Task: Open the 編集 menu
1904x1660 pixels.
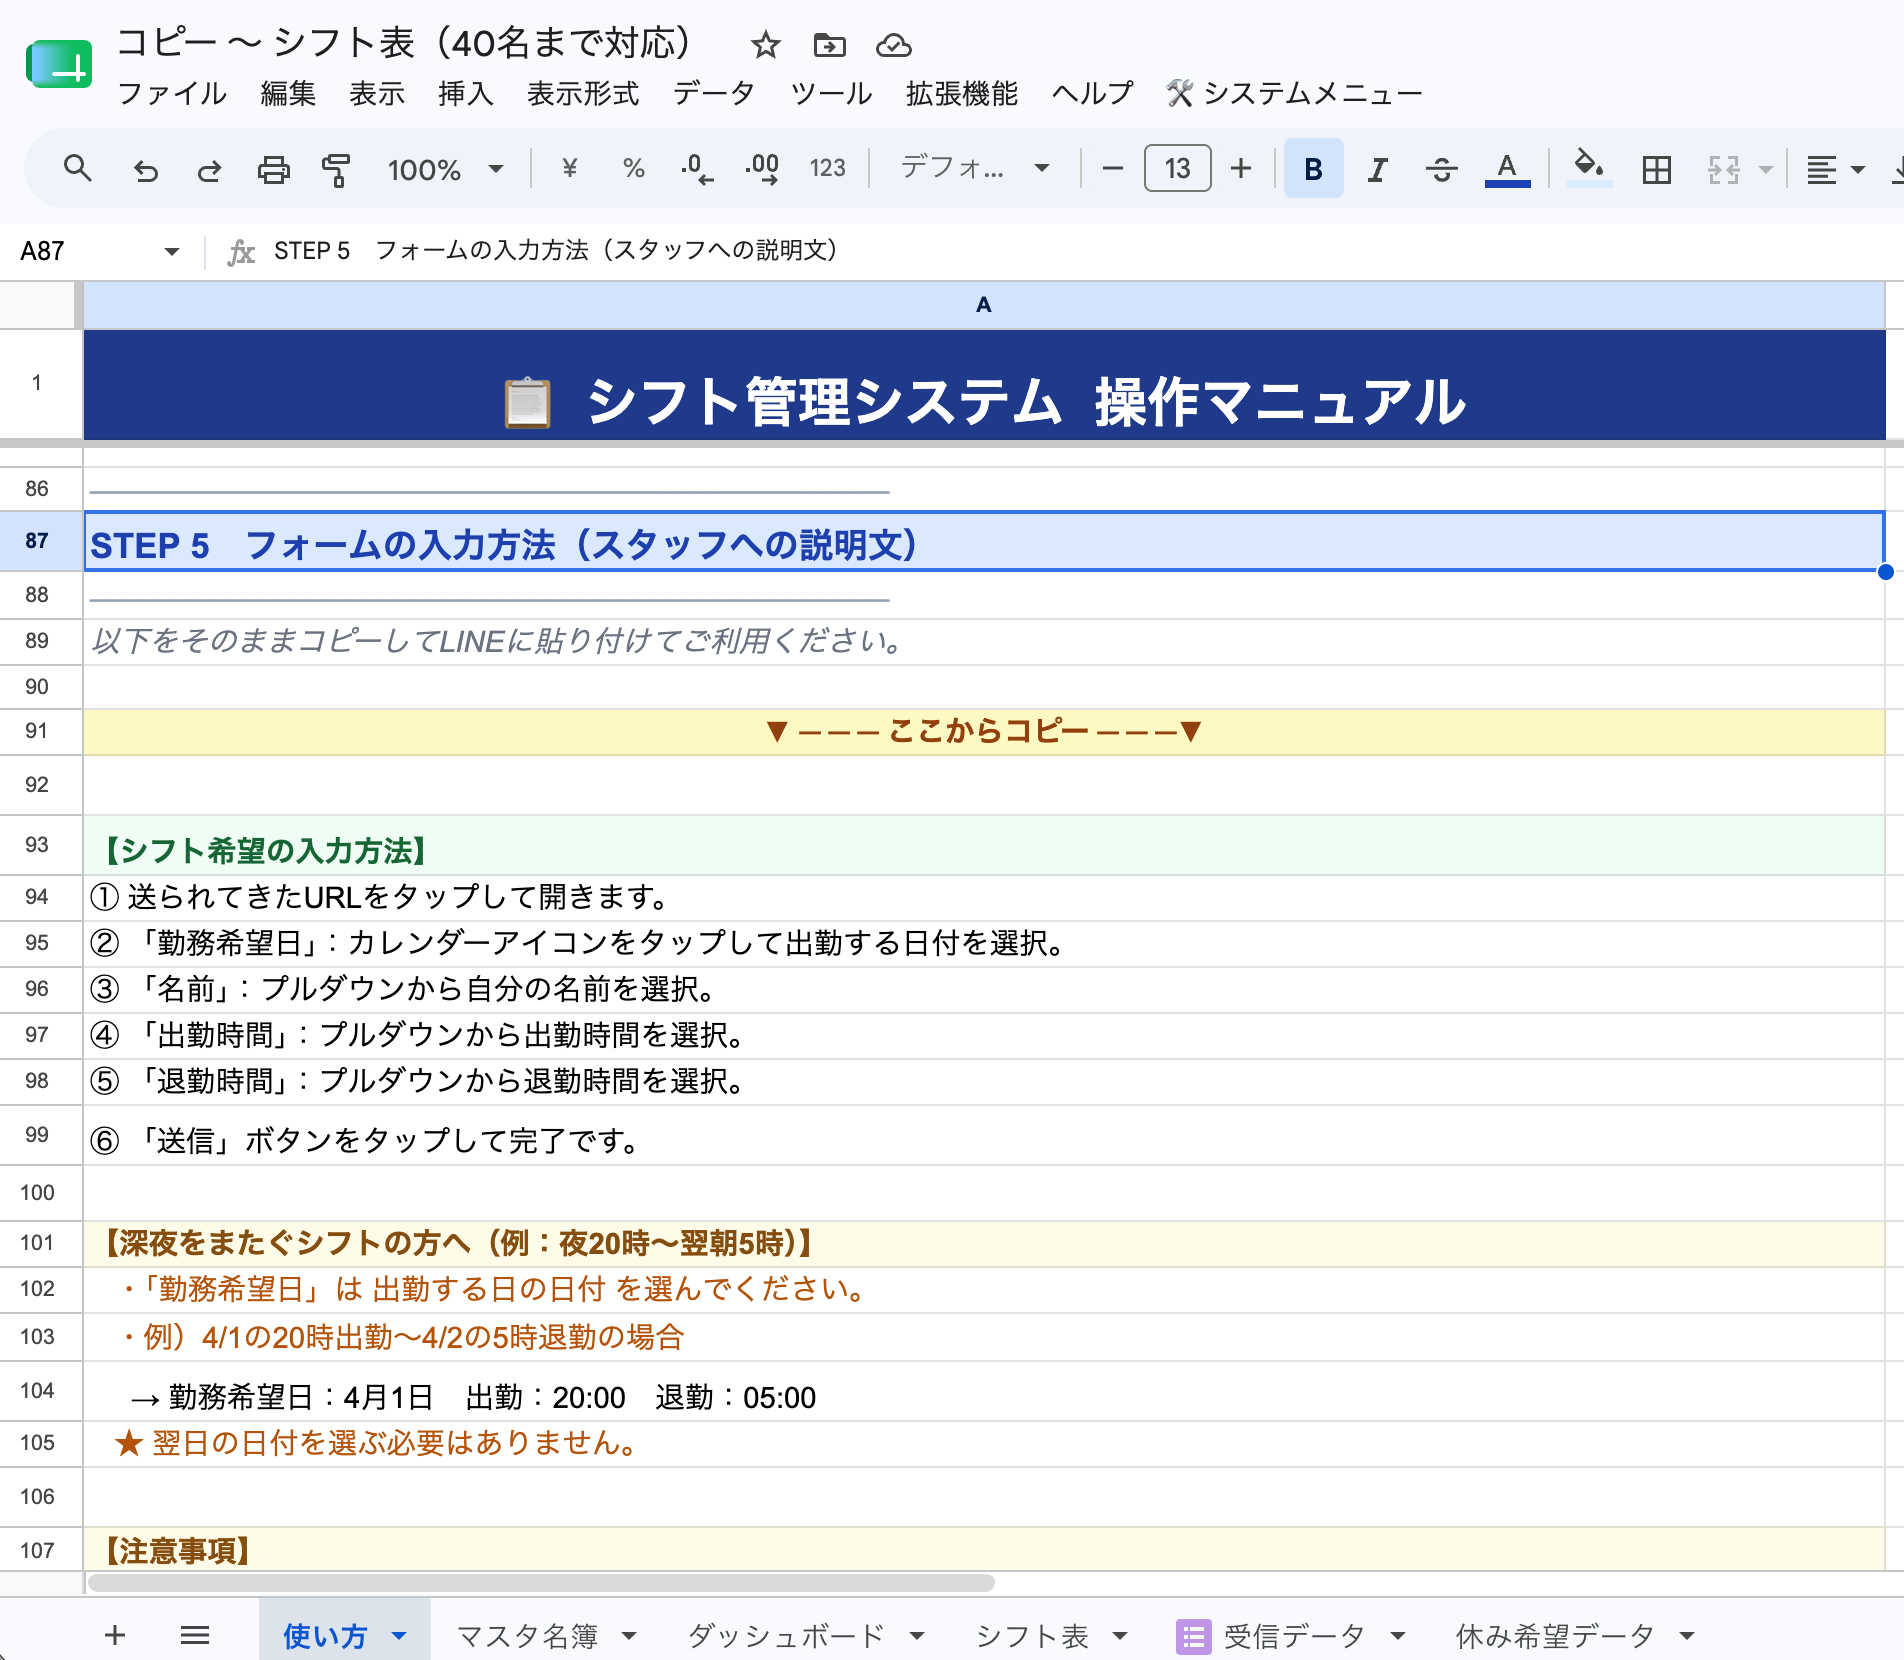Action: point(288,93)
